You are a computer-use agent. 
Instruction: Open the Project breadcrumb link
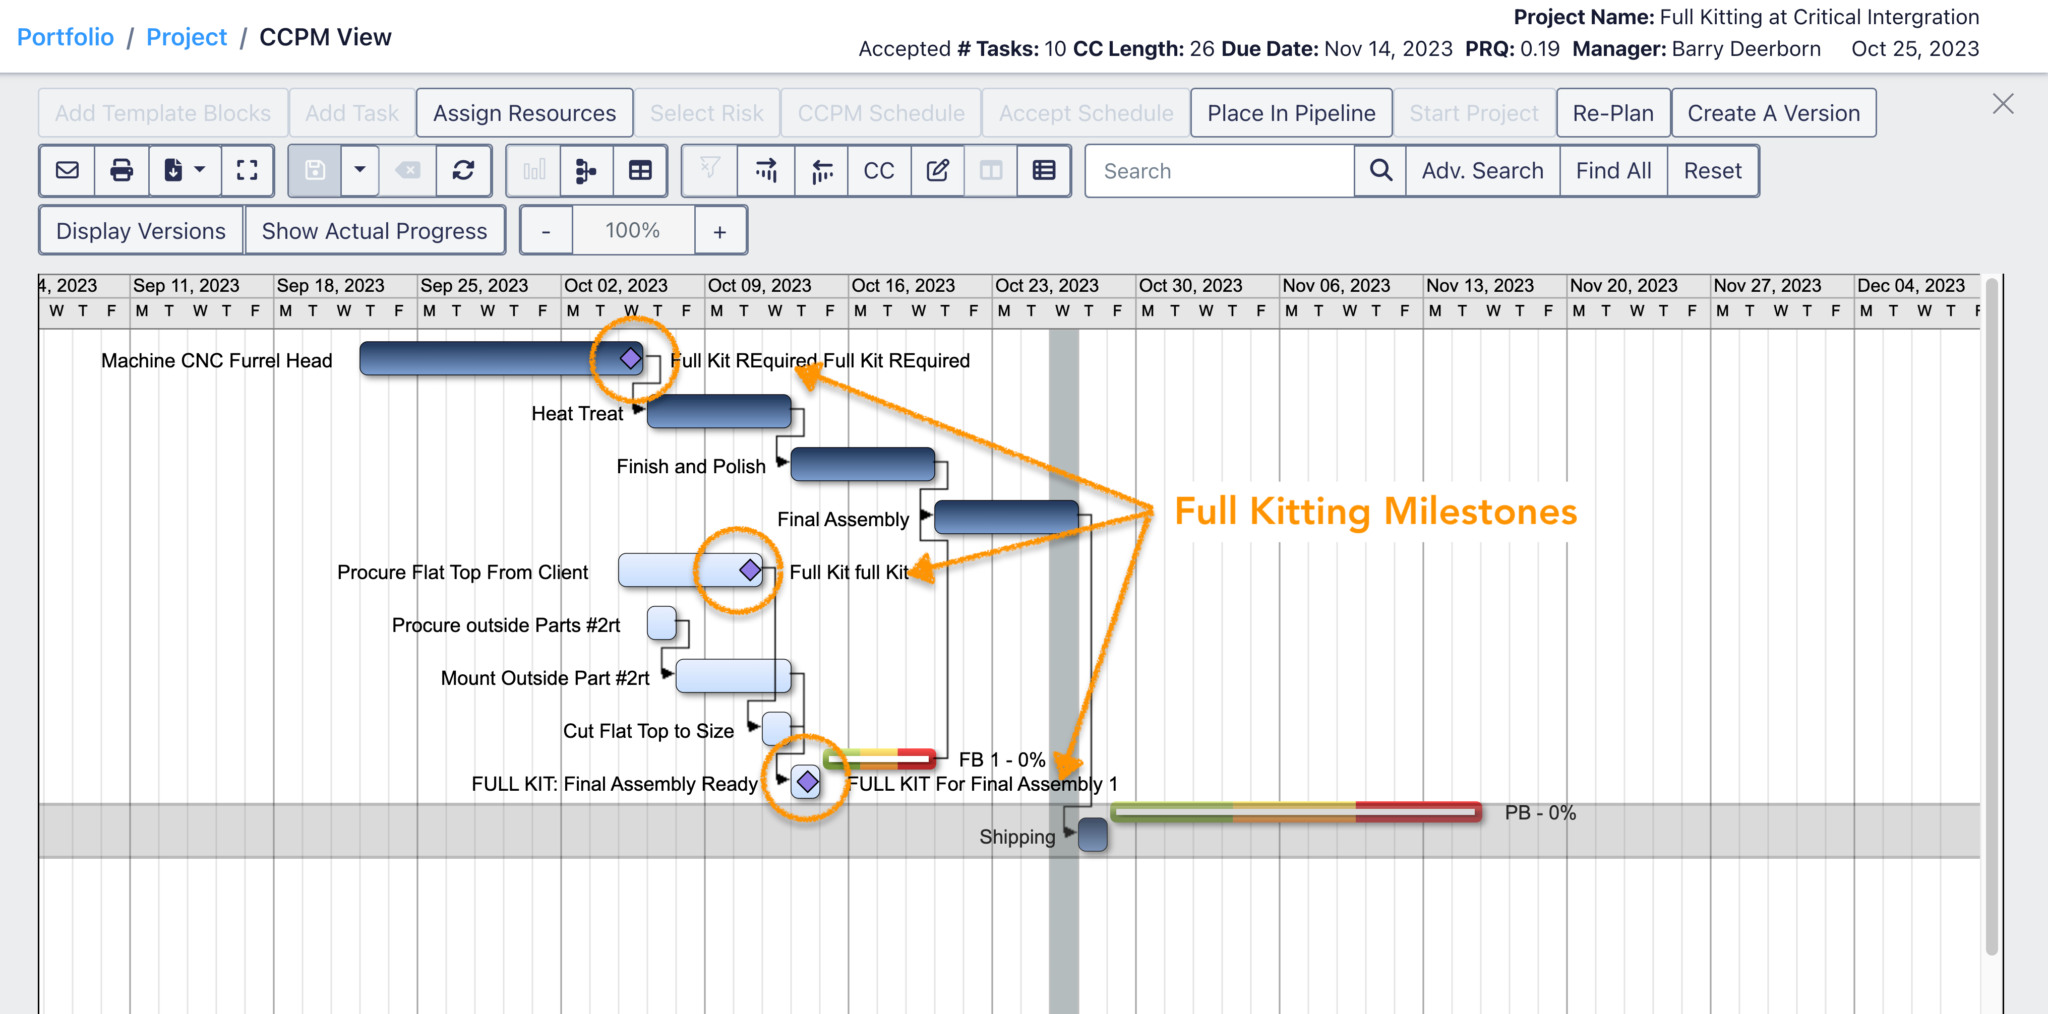pyautogui.click(x=187, y=37)
